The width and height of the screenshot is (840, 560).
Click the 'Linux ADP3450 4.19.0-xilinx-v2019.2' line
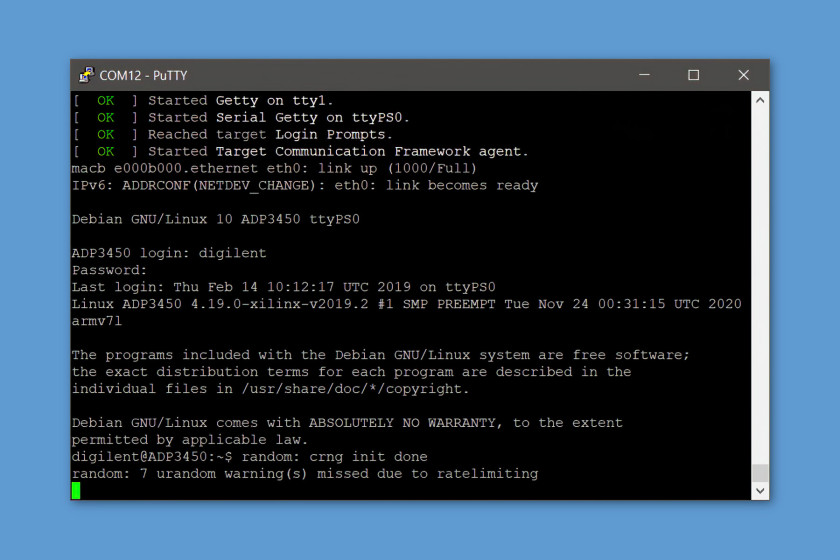(x=407, y=304)
